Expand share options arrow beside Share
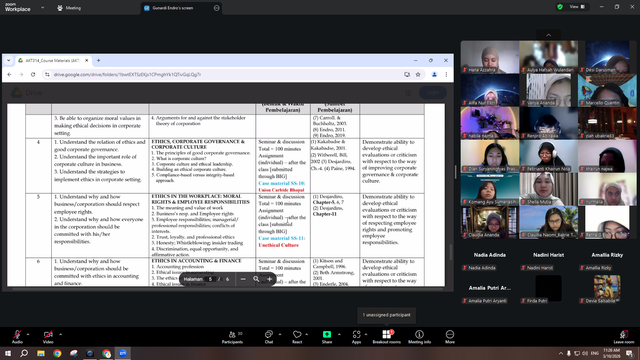 (339, 334)
